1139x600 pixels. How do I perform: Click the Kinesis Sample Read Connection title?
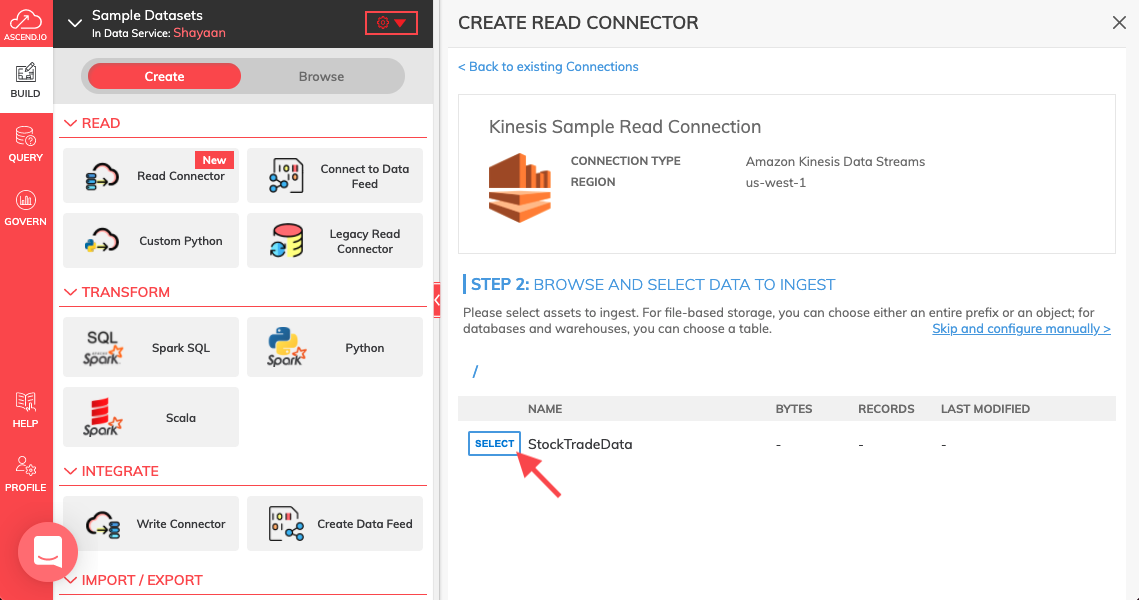625,126
